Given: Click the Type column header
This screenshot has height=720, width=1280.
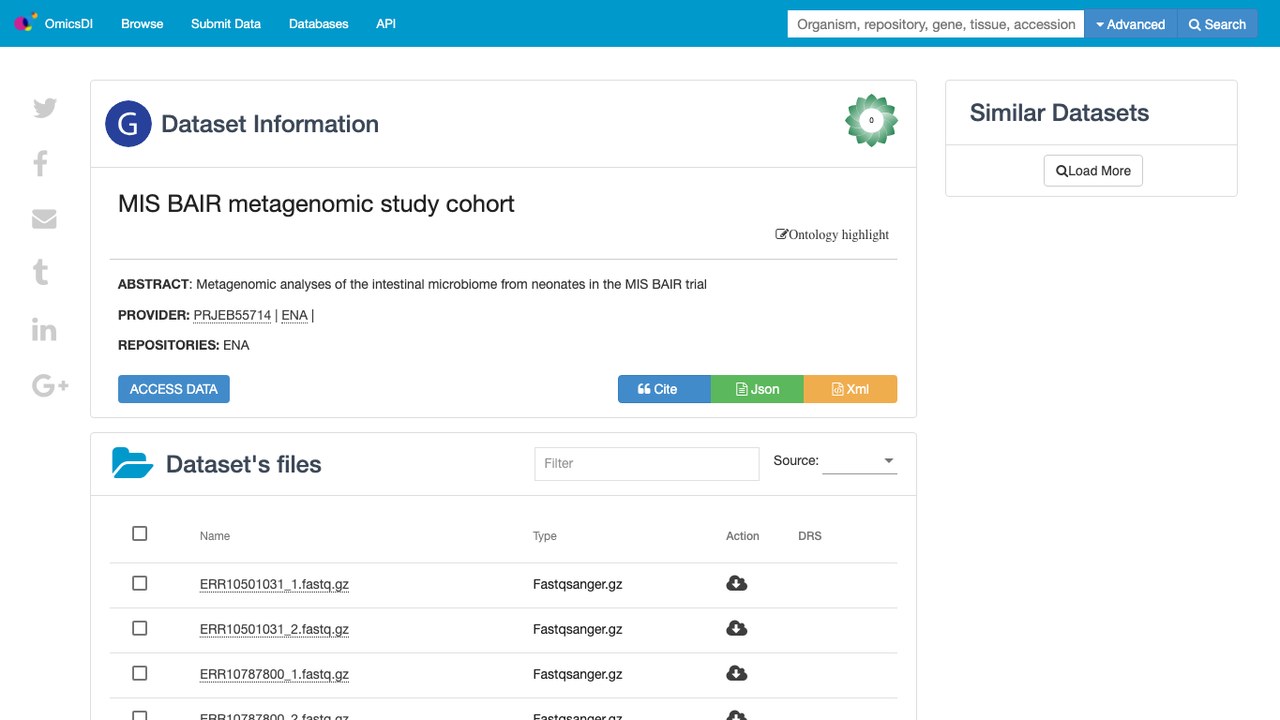Looking at the screenshot, I should tap(545, 536).
